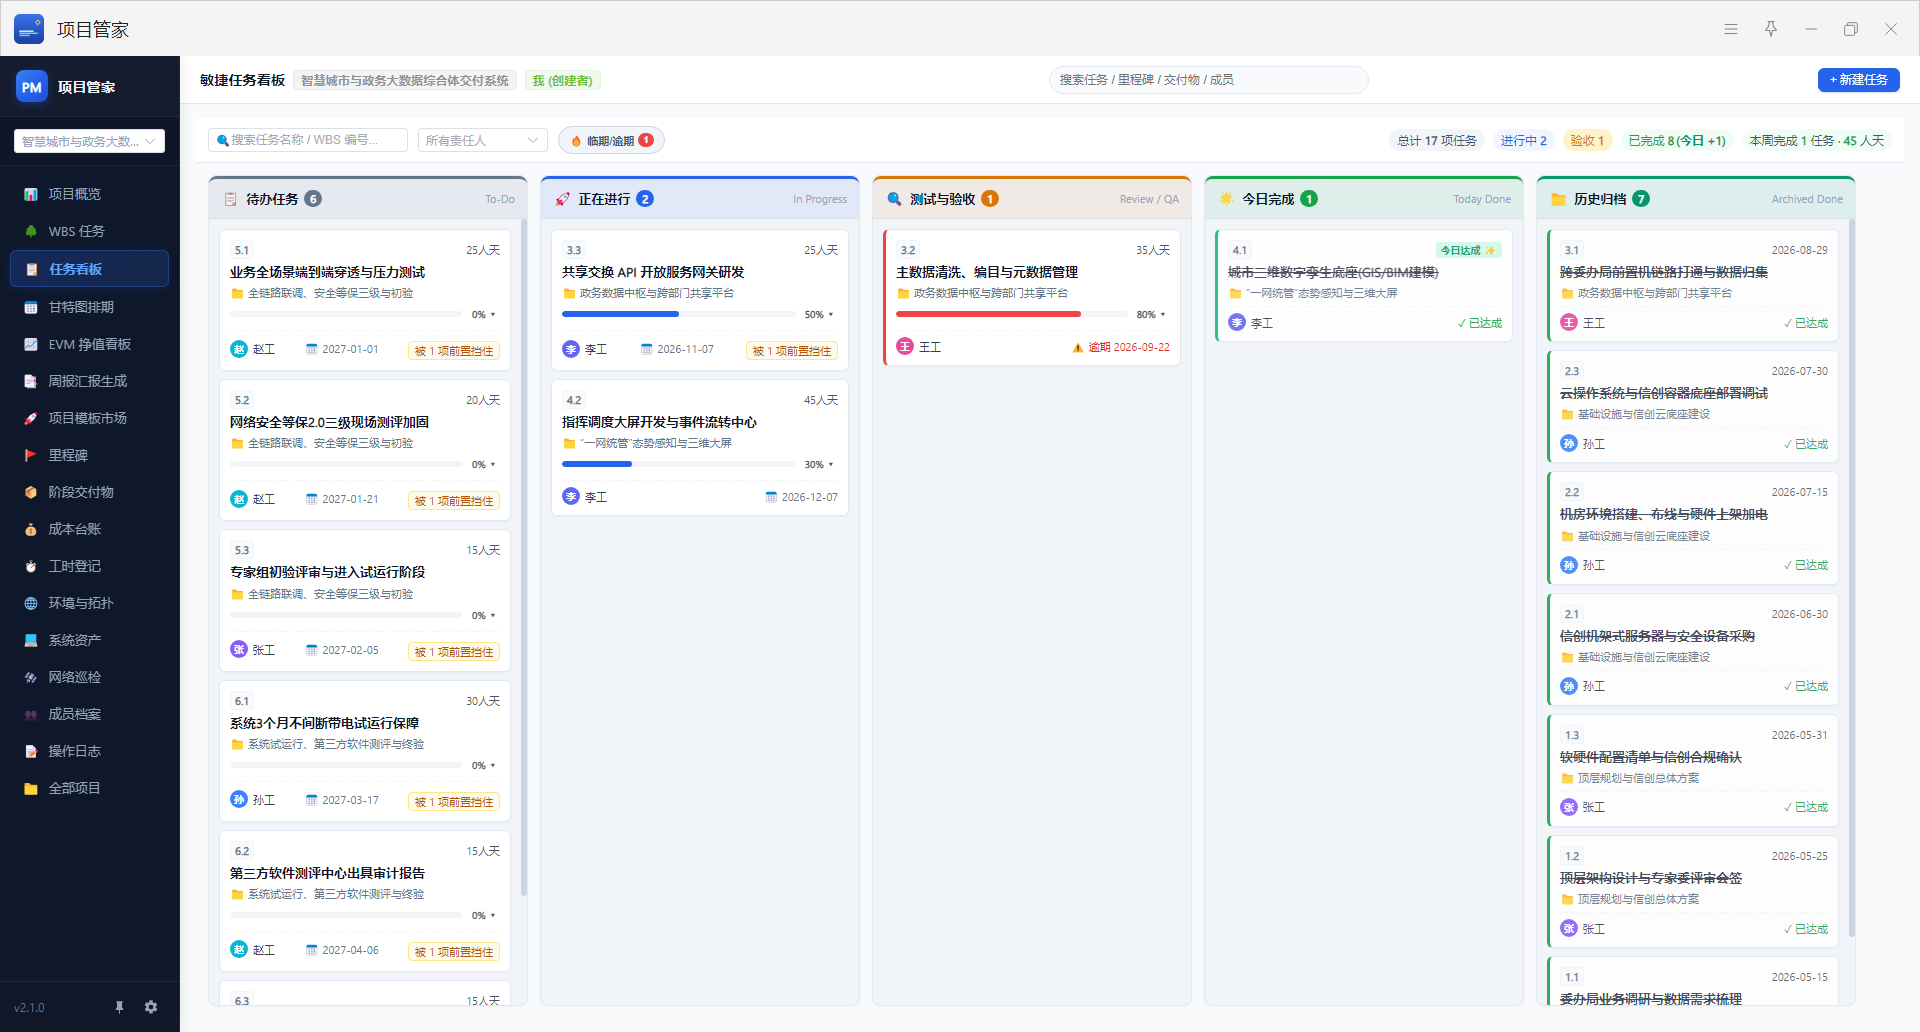Viewport: 1920px width, 1032px height.
Task: Open archived card 云操作系统与信创容器底座部署调试
Action: pos(1693,407)
